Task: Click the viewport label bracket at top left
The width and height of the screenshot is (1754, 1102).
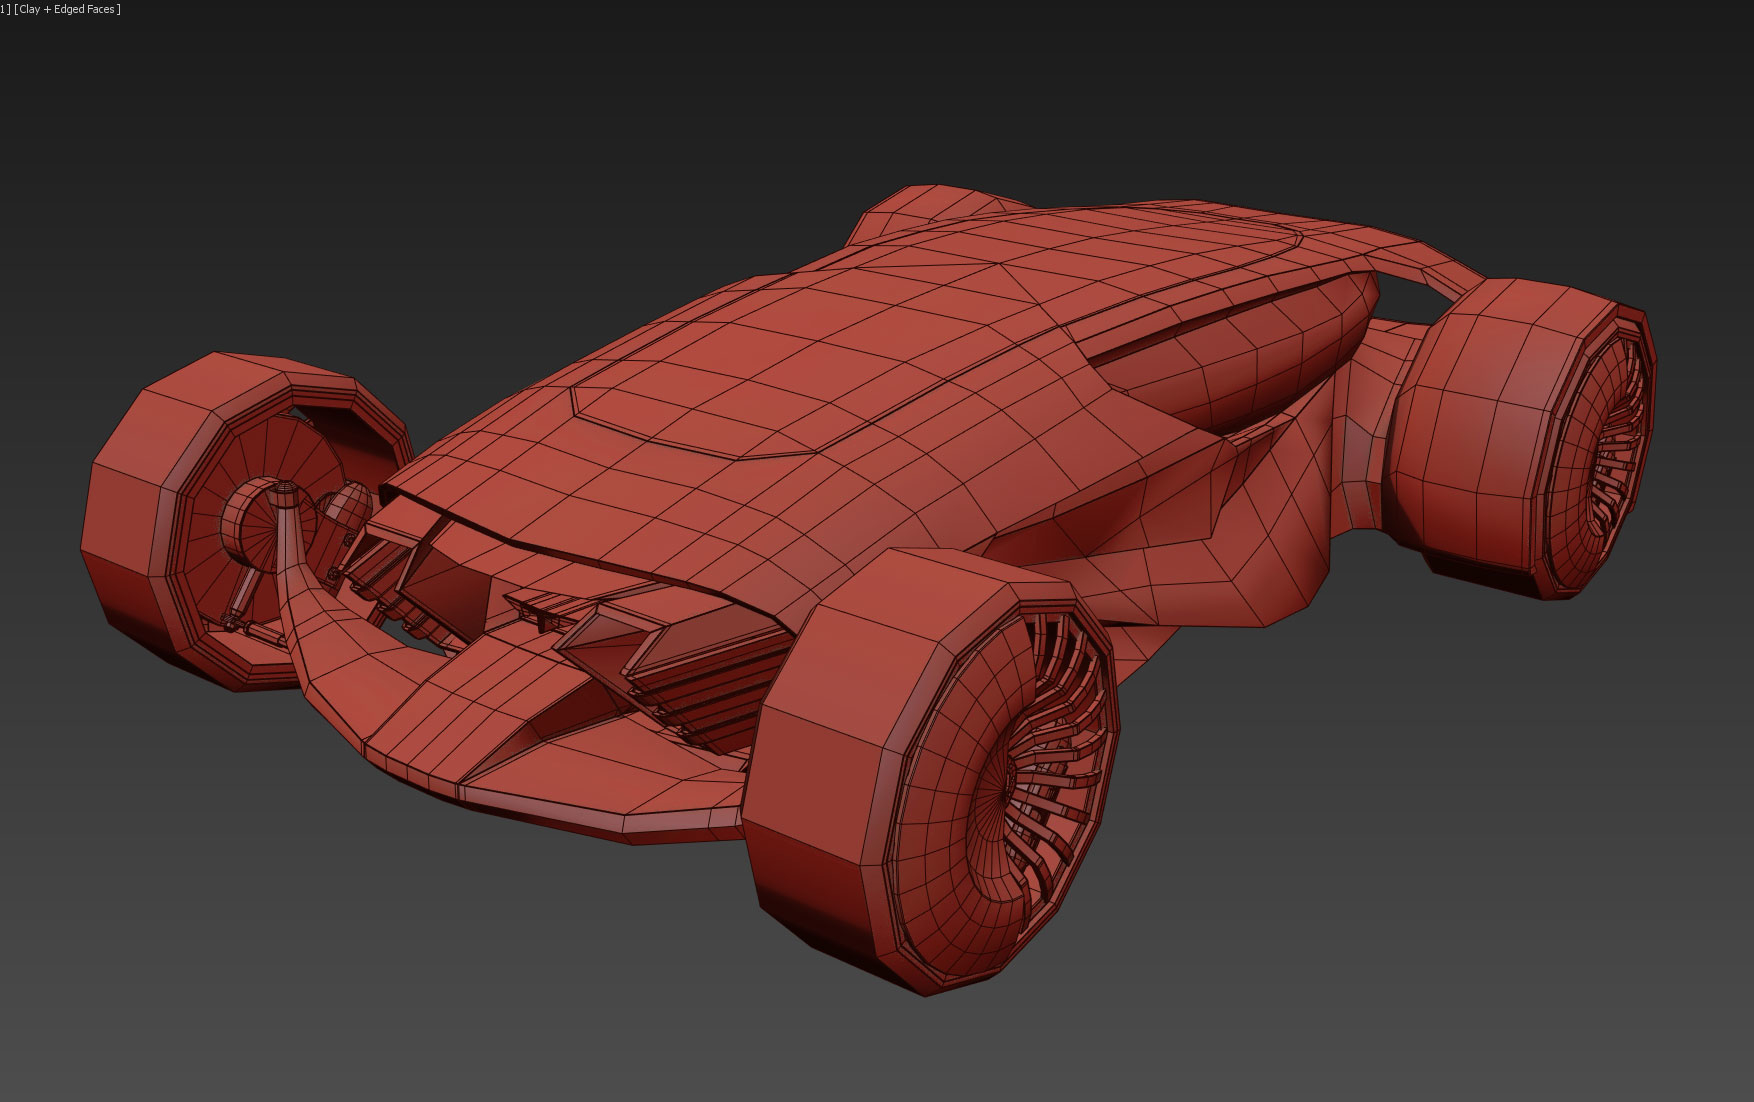Action: tap(8, 8)
